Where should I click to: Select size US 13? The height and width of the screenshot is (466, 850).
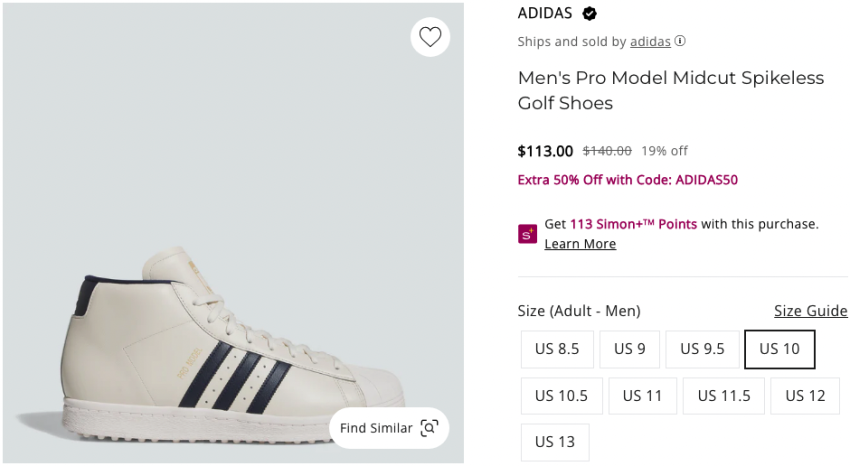[x=555, y=442]
